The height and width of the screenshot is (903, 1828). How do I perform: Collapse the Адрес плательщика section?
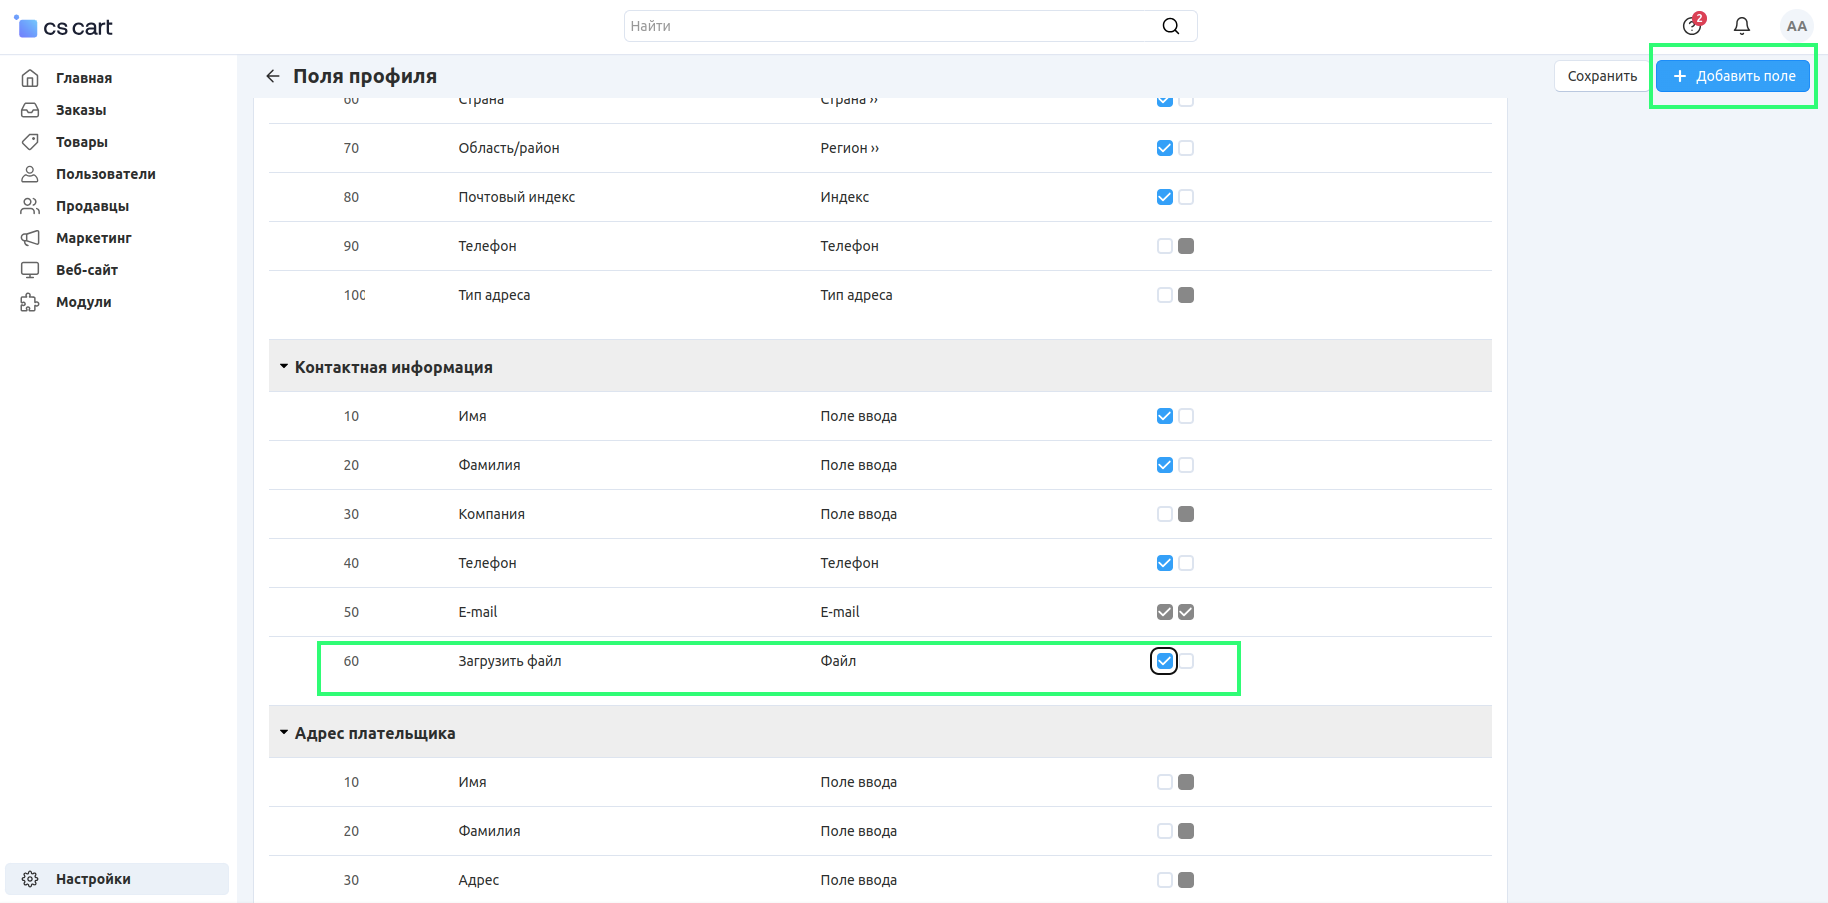(x=284, y=733)
